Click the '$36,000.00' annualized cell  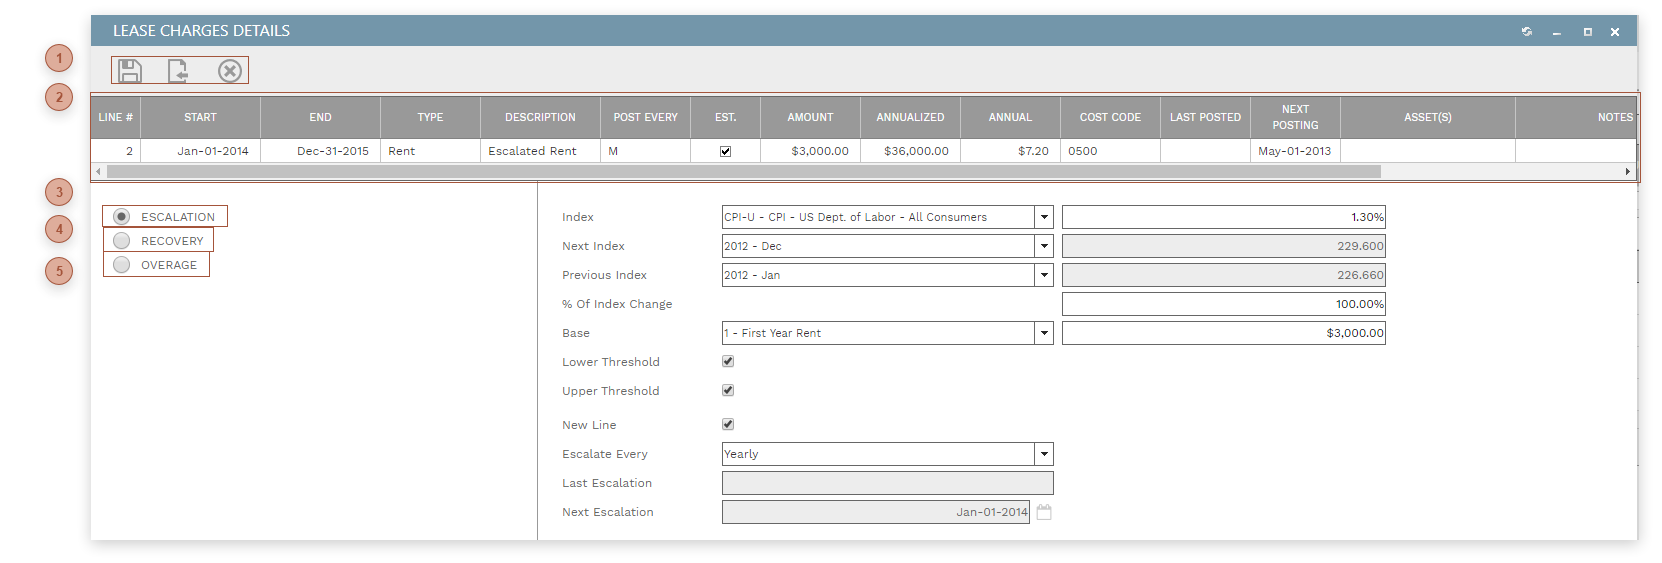(x=910, y=151)
